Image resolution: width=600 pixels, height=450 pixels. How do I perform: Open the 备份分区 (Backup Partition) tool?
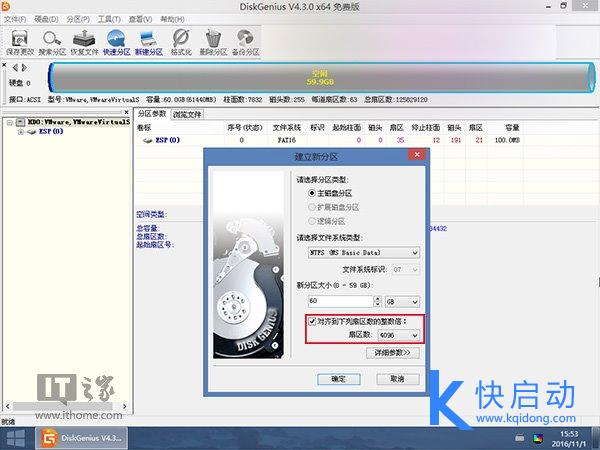pos(246,42)
